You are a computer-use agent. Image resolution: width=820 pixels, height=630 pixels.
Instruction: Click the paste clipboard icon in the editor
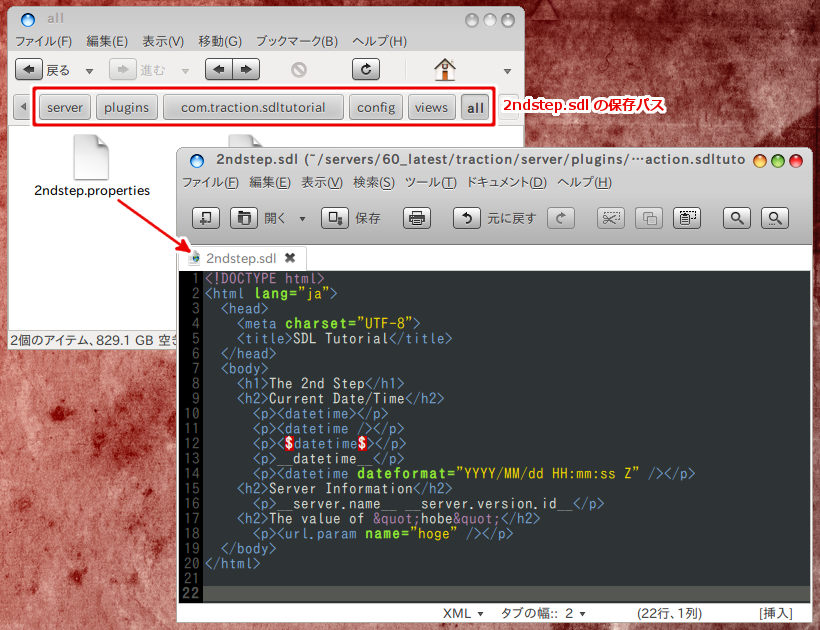click(686, 218)
